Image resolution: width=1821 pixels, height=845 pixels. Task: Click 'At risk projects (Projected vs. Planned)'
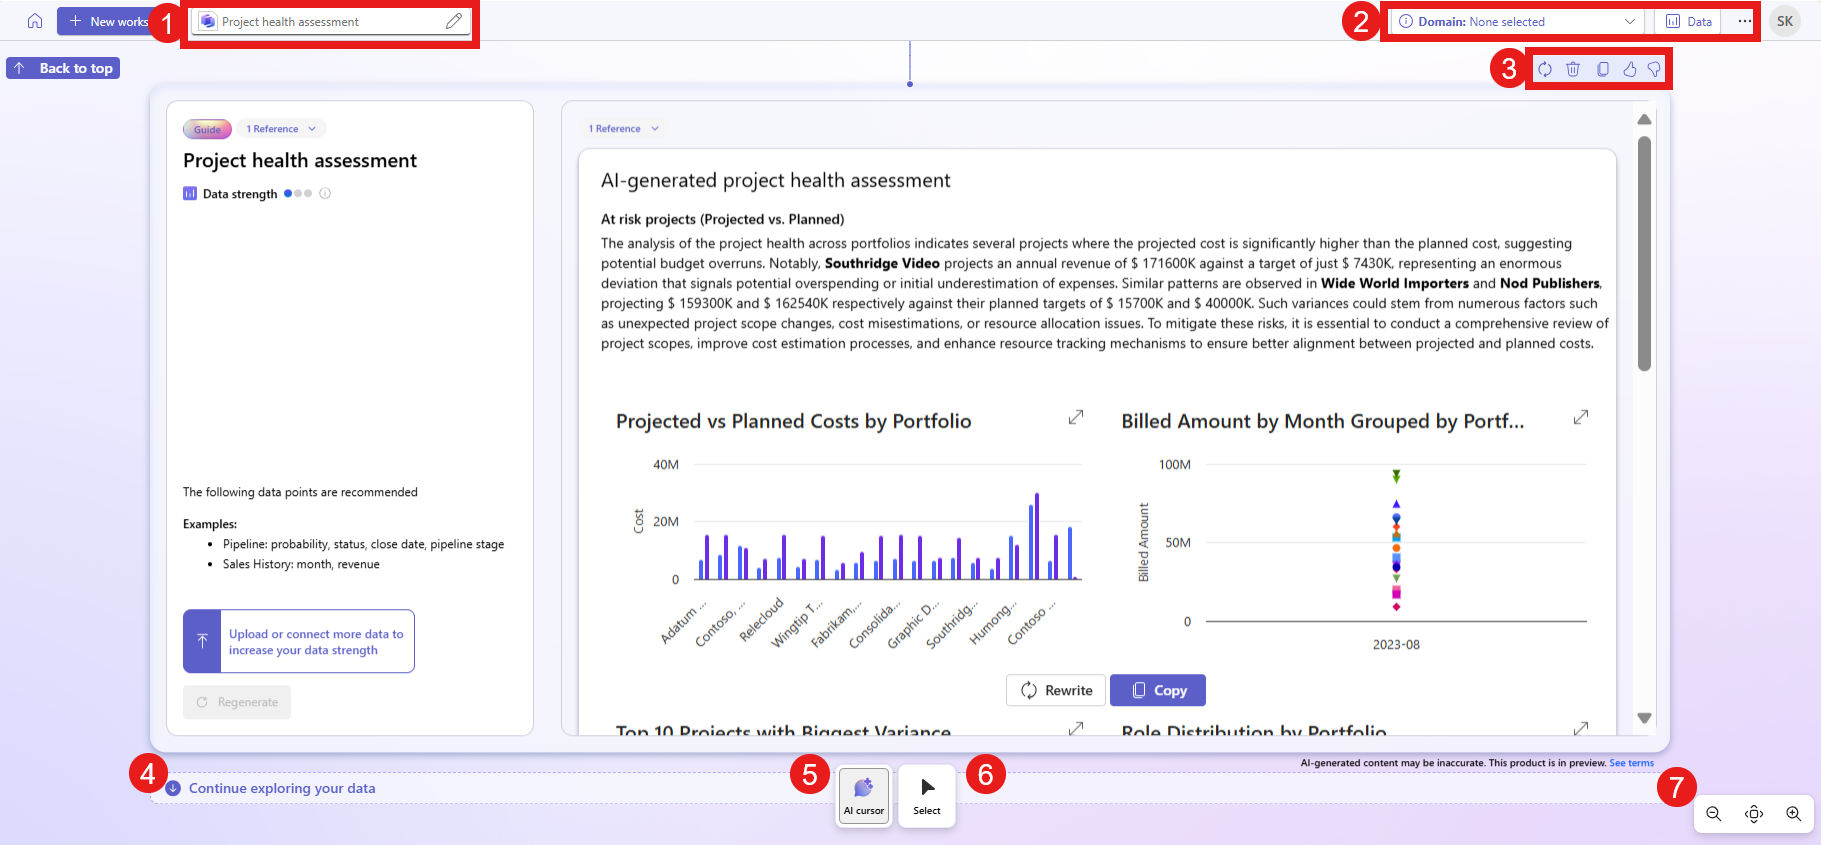tap(722, 219)
